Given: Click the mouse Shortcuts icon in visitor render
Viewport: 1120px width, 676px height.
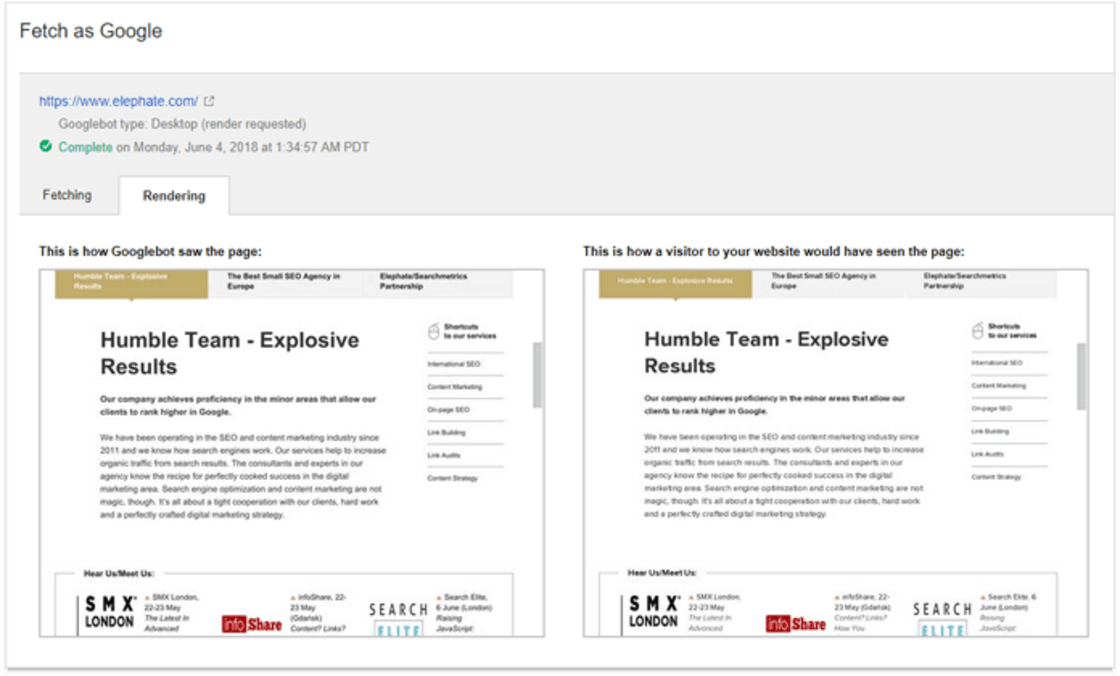Looking at the screenshot, I should pyautogui.click(x=978, y=331).
